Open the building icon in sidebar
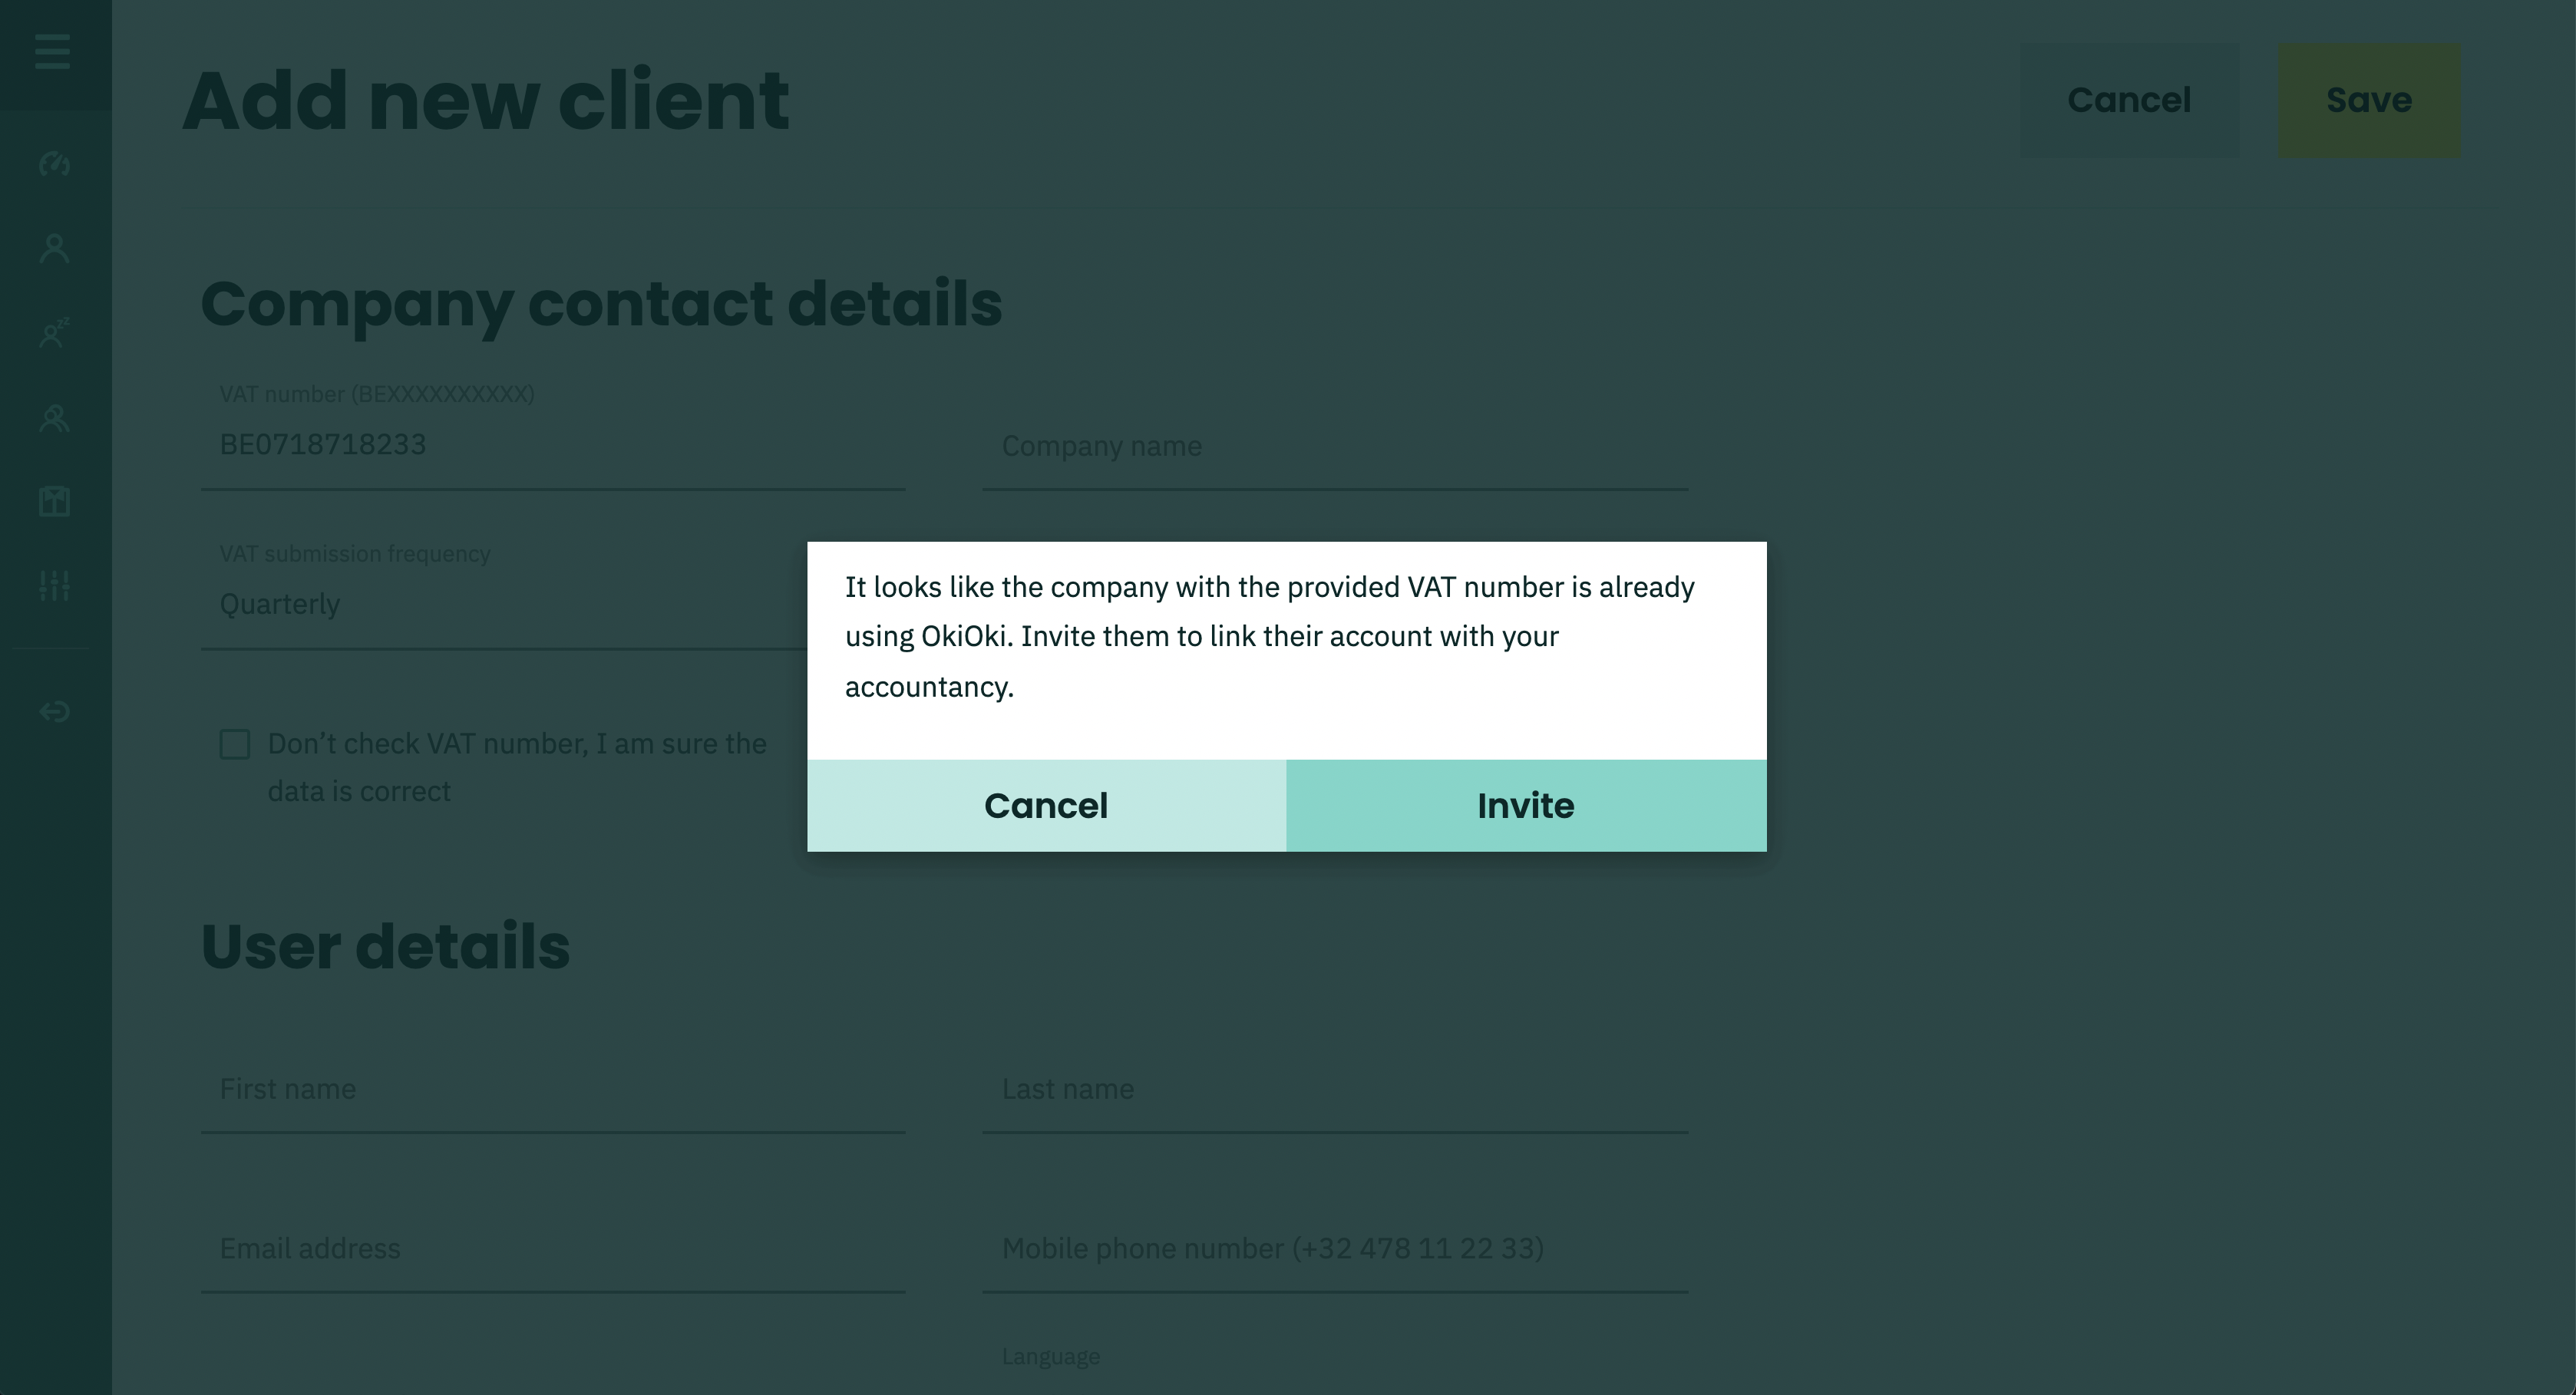This screenshot has width=2576, height=1395. pos(54,501)
